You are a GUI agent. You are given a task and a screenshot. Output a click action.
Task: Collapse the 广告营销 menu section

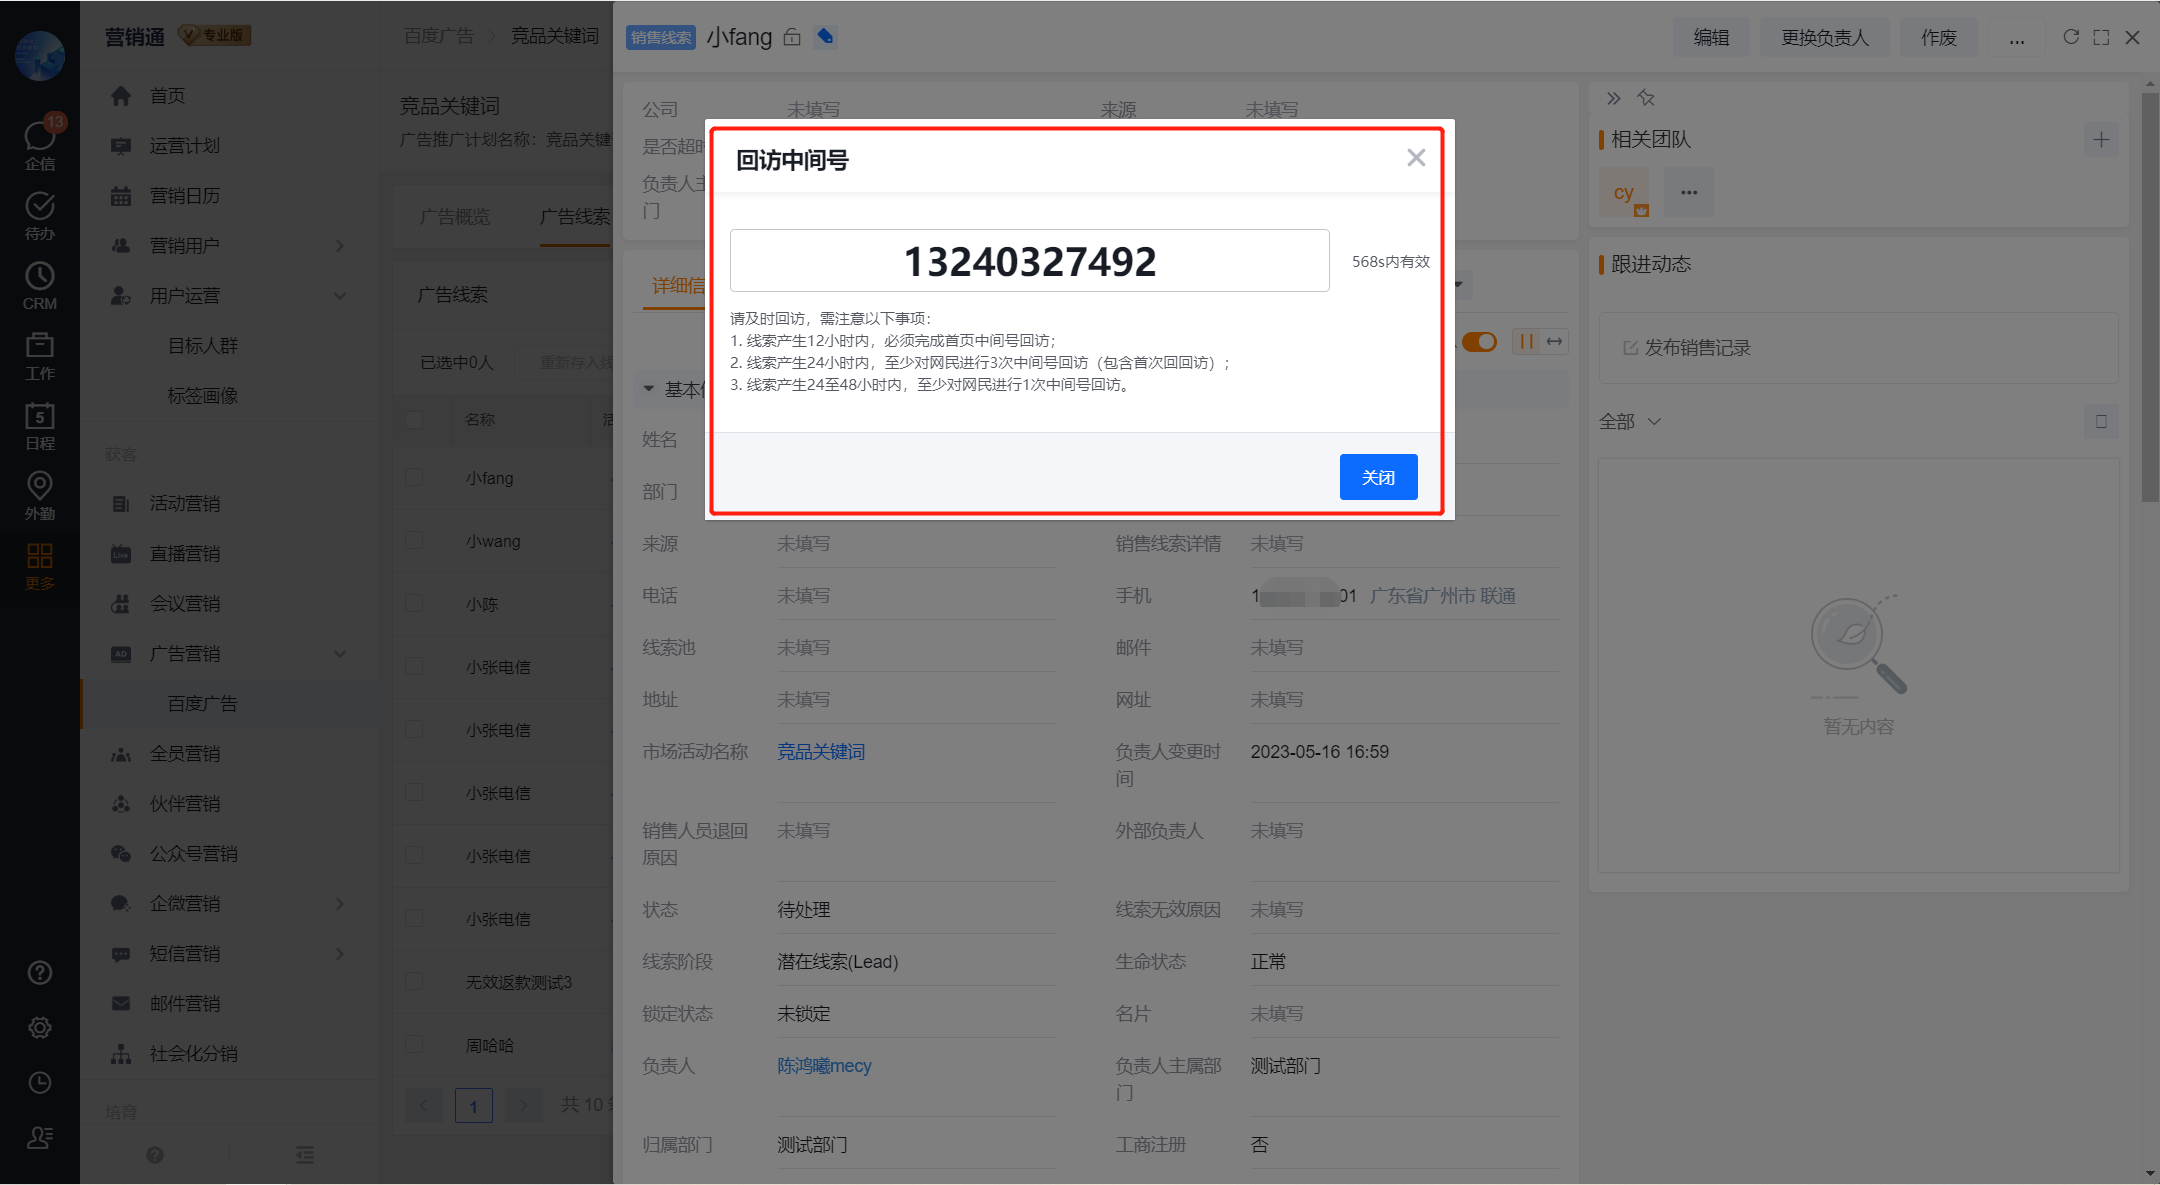(340, 654)
